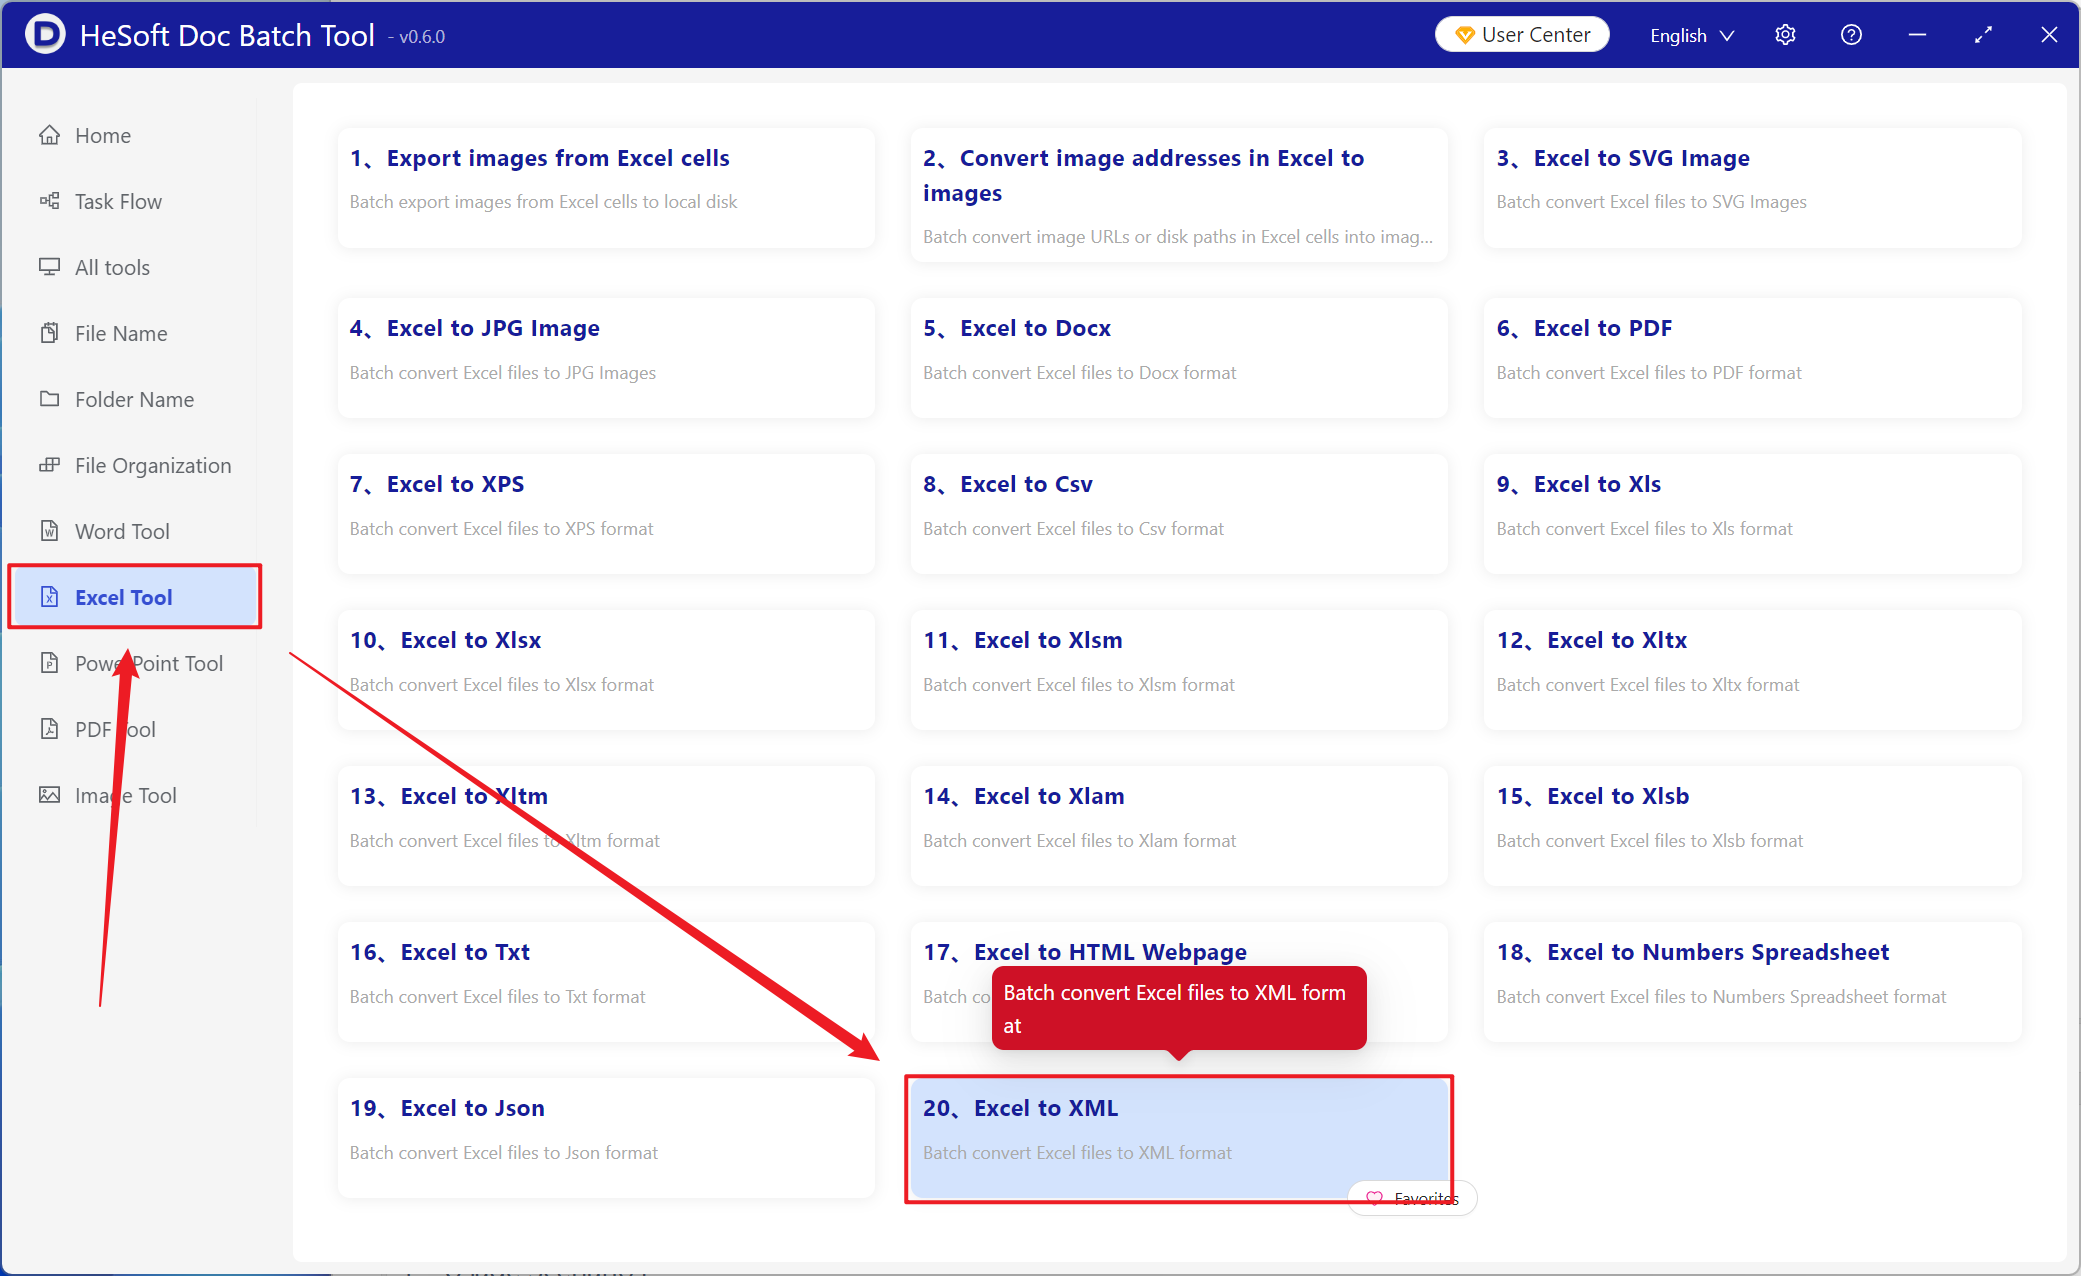This screenshot has height=1276, width=2081.
Task: Click the Word Tool document icon
Action: (49, 531)
